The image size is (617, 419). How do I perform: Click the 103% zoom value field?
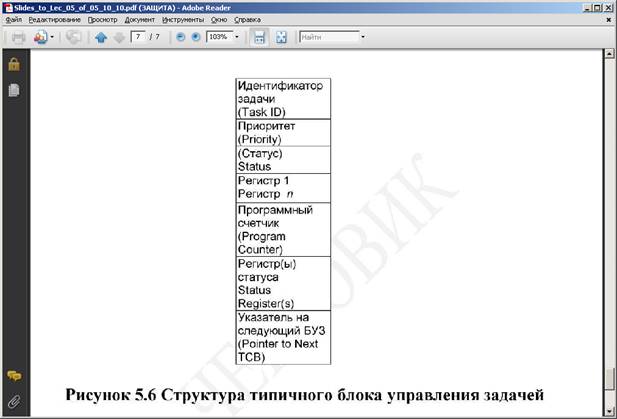220,37
